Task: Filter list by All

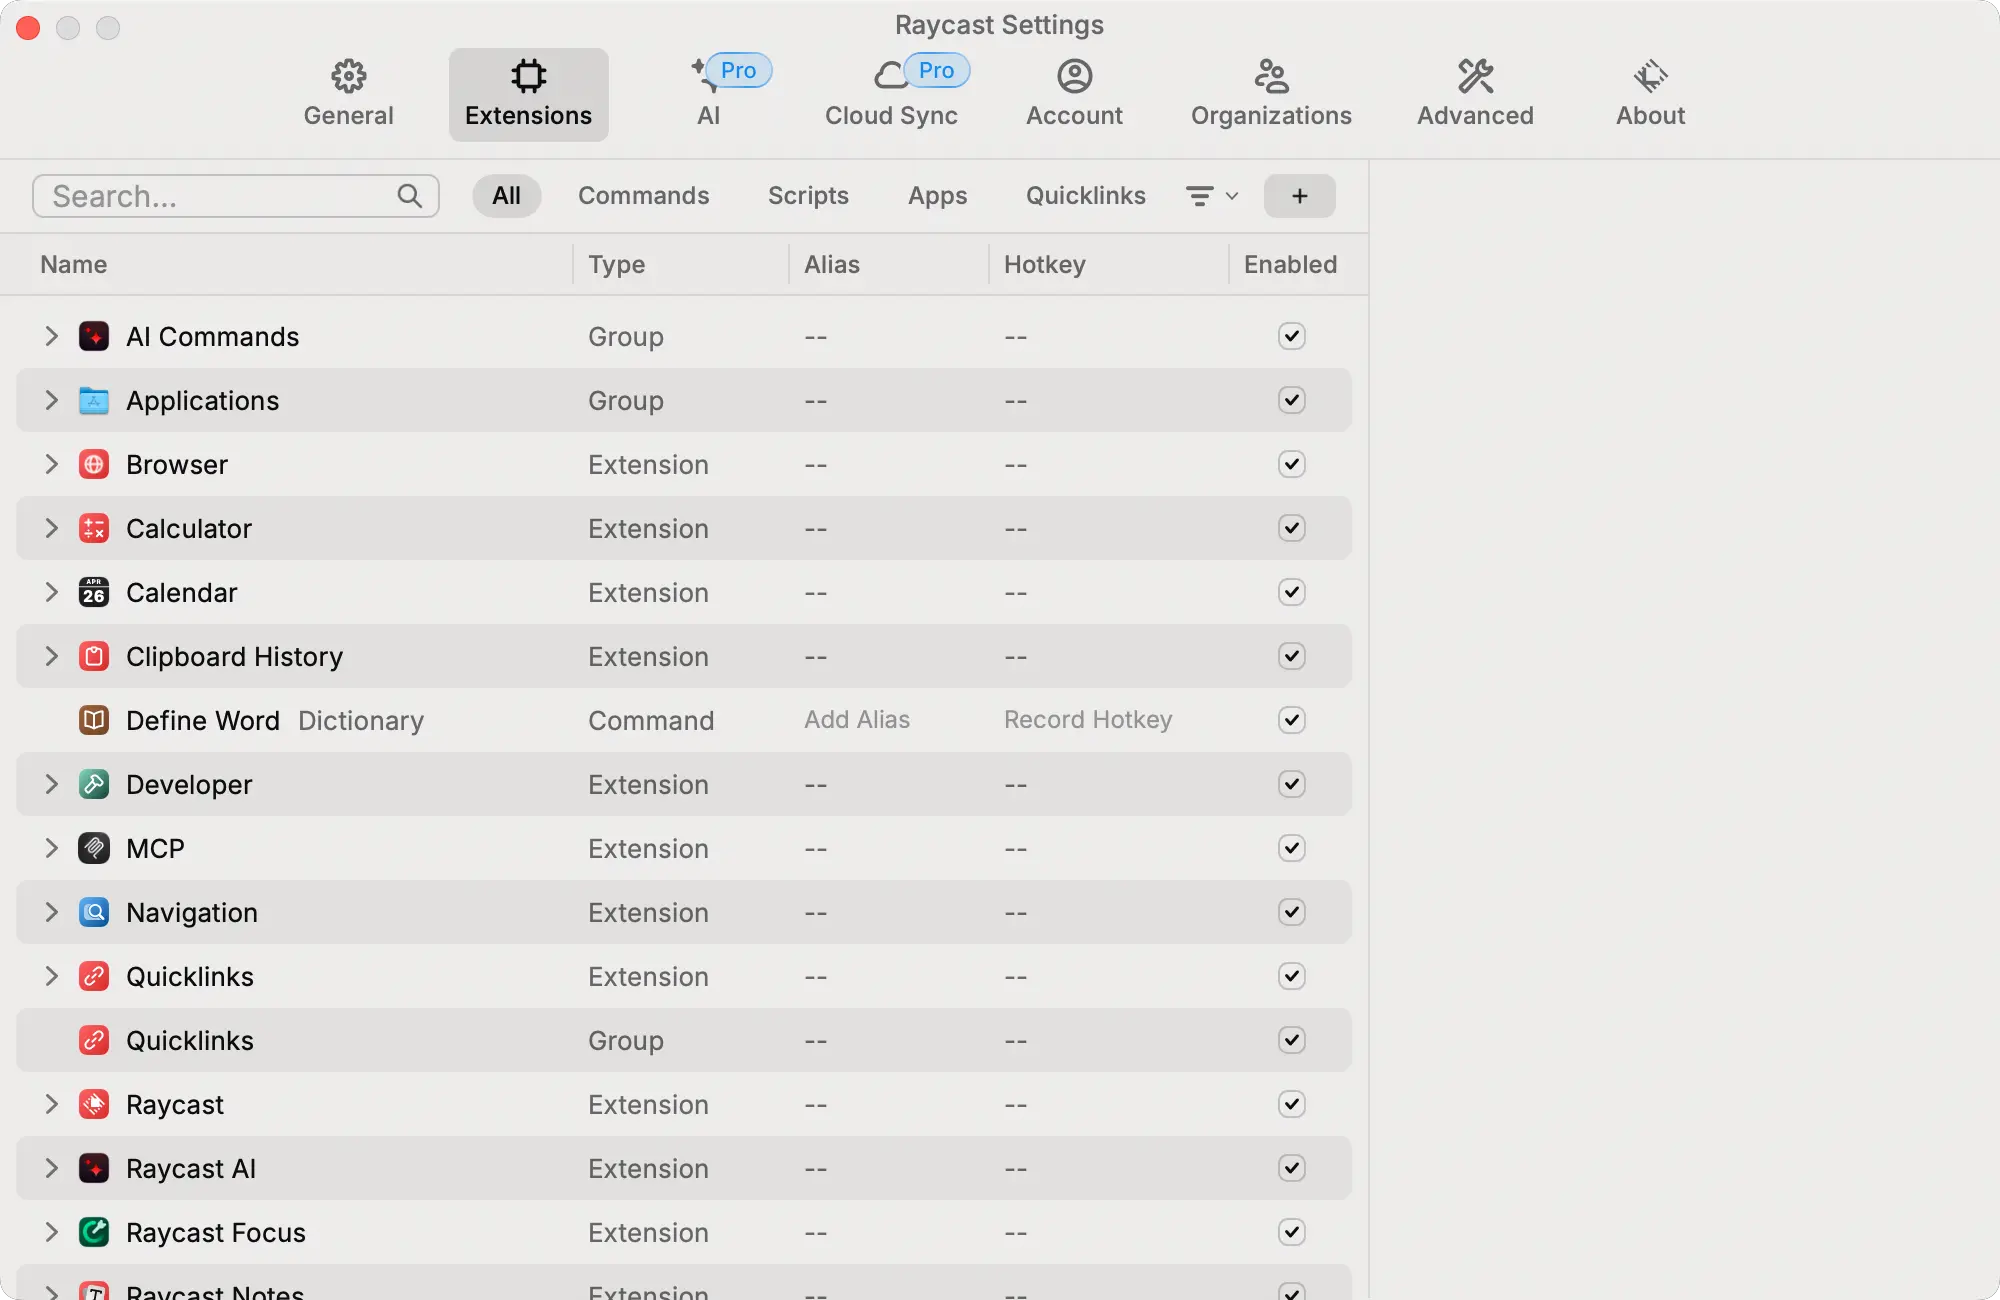Action: tap(507, 196)
